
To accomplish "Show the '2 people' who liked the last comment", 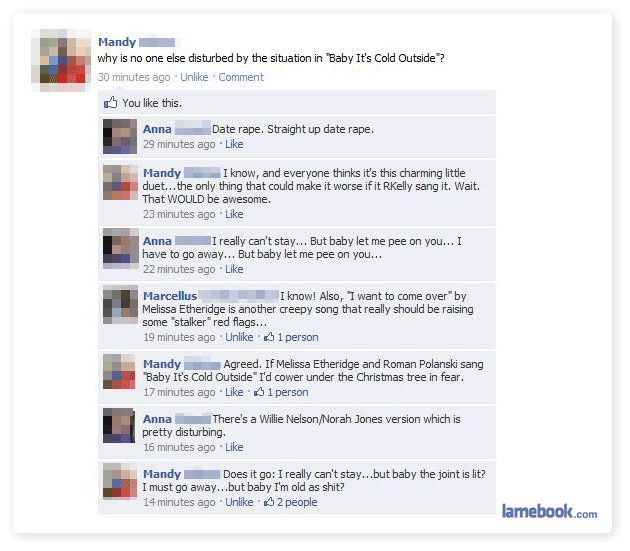I will pyautogui.click(x=297, y=502).
